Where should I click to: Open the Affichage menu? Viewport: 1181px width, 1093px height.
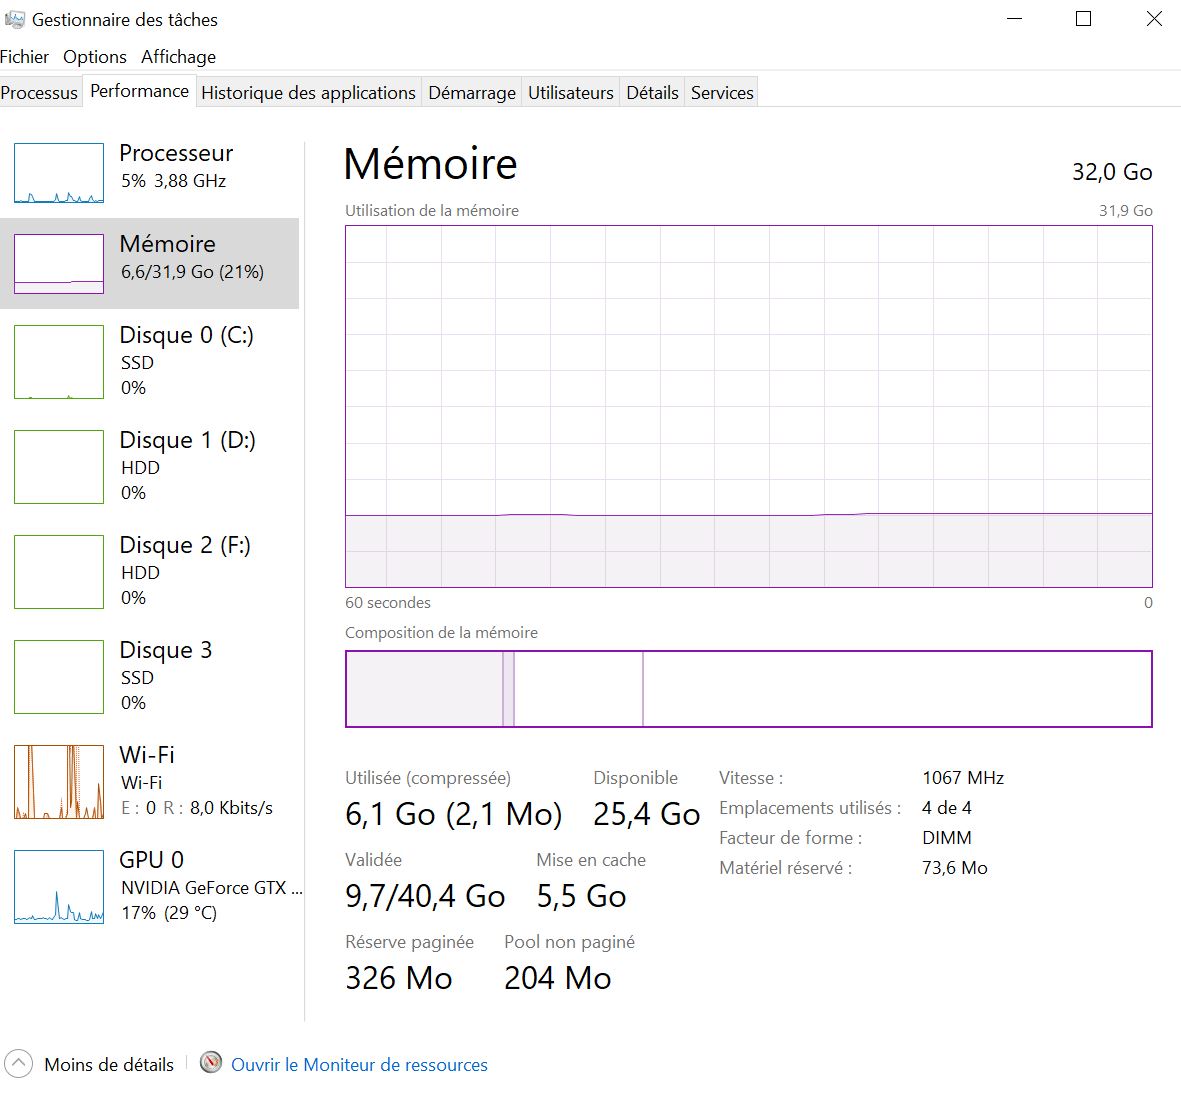pyautogui.click(x=178, y=57)
